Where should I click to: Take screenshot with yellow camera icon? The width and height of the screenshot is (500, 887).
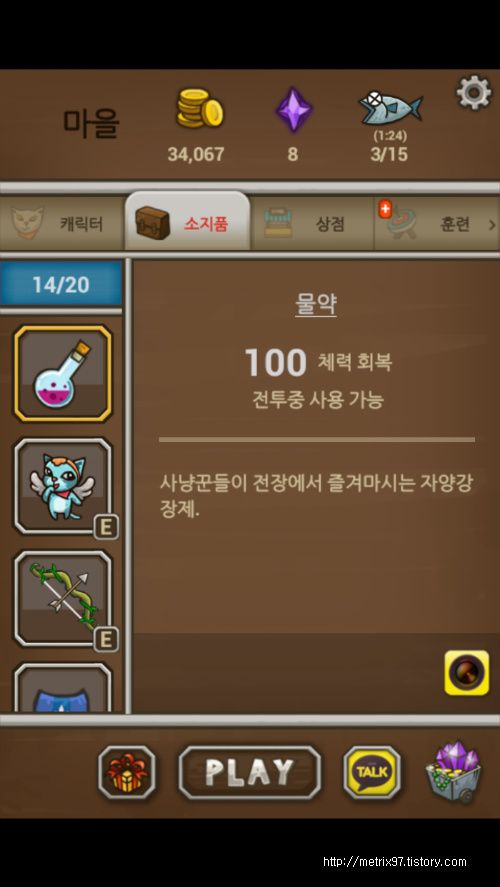[467, 673]
